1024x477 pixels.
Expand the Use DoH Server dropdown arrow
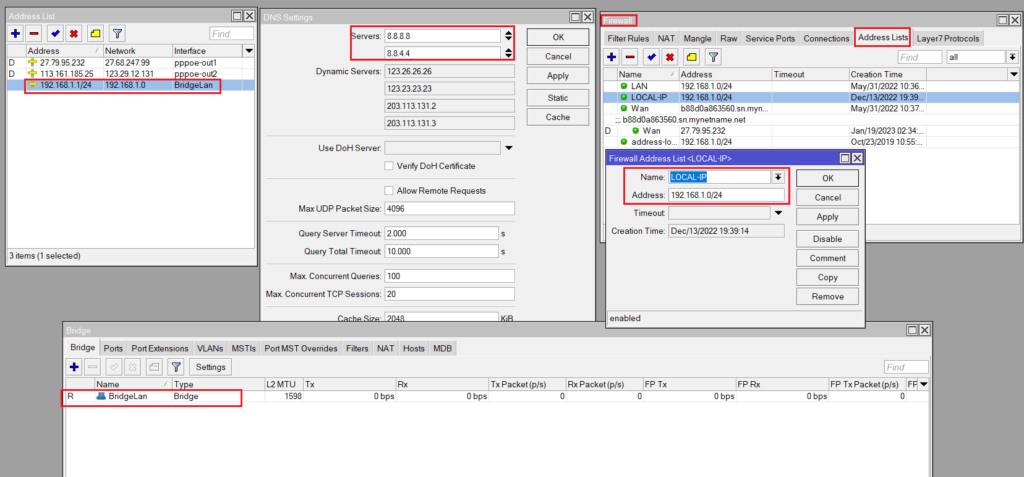point(509,148)
